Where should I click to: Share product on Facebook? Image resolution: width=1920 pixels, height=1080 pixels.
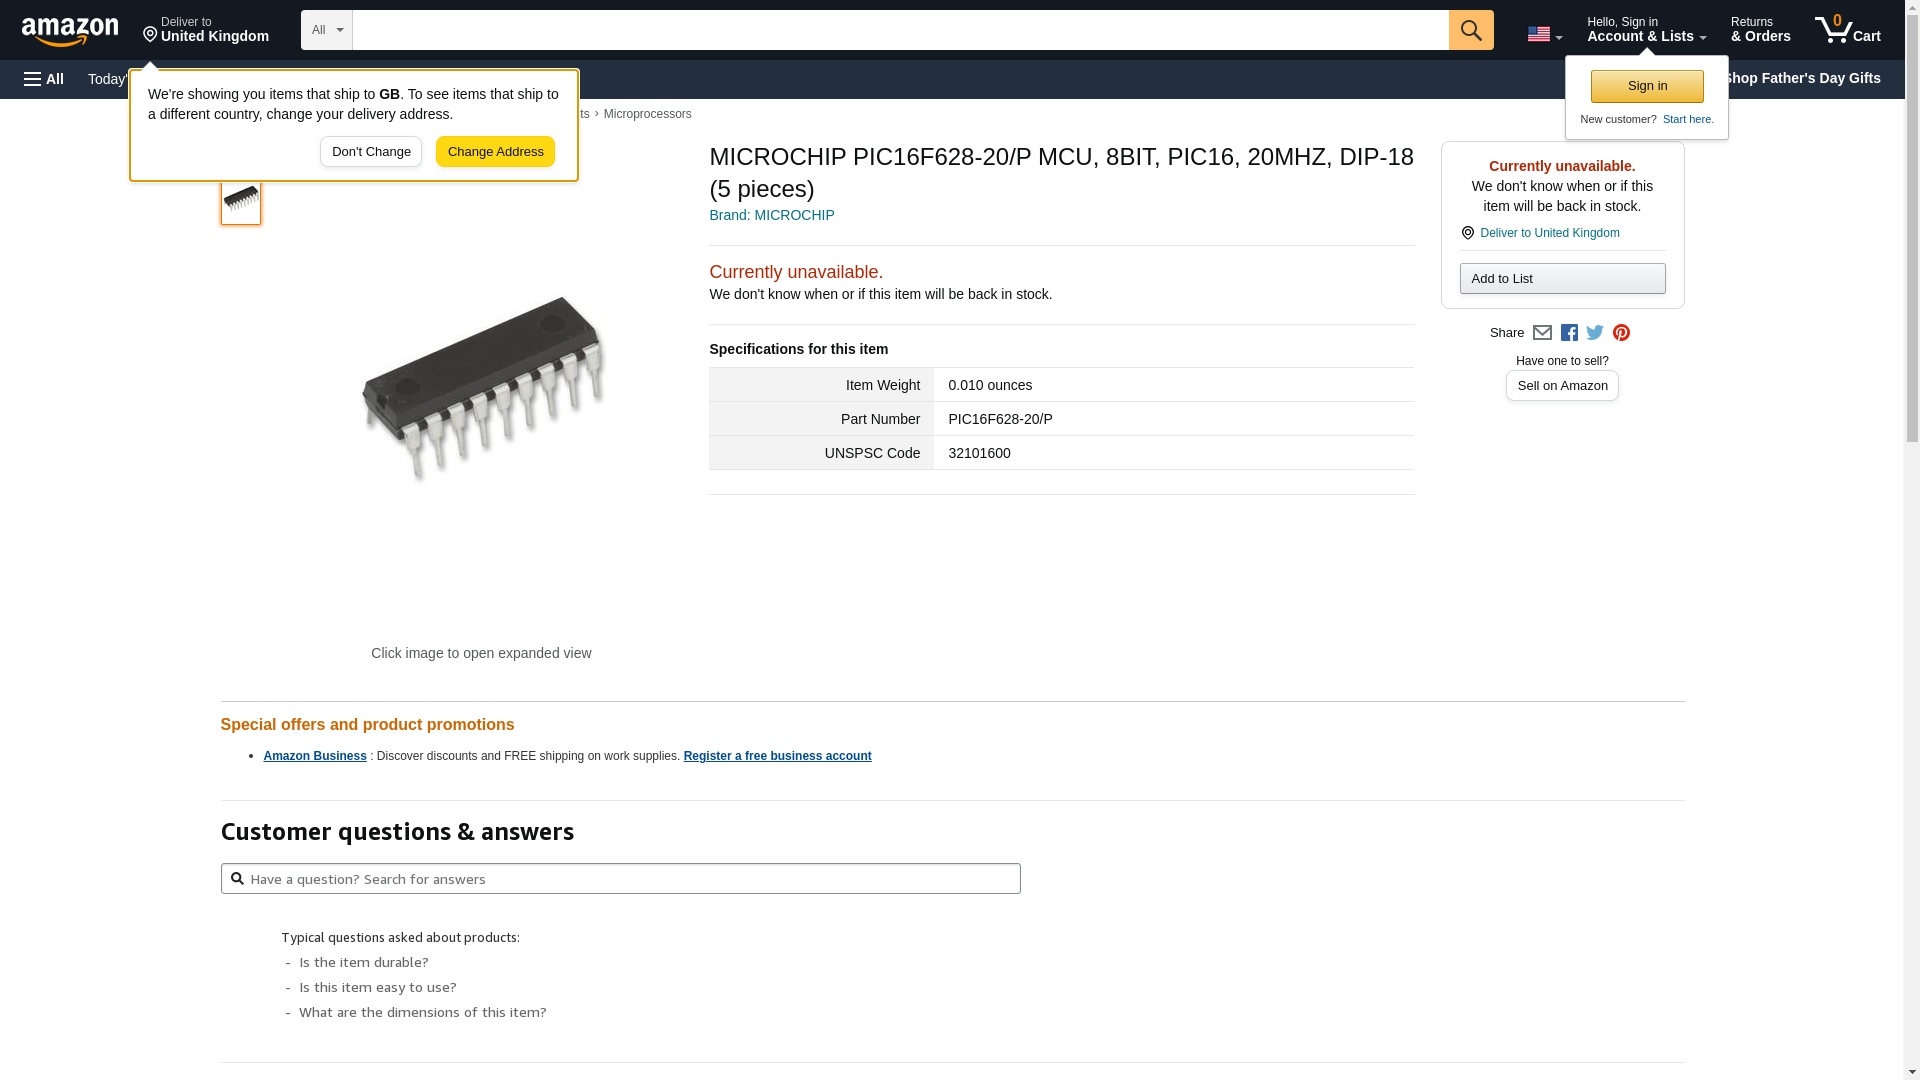pos(1569,333)
